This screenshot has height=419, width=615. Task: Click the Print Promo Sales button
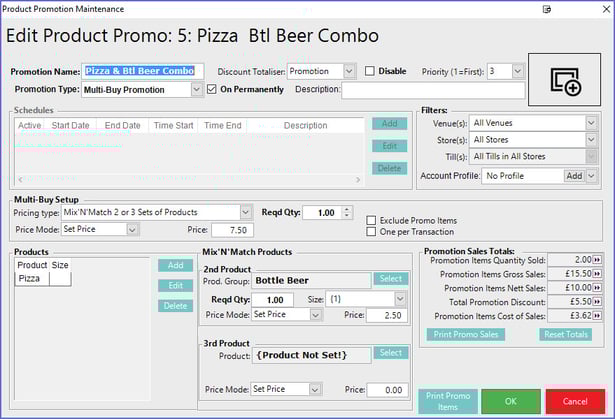(x=469, y=334)
